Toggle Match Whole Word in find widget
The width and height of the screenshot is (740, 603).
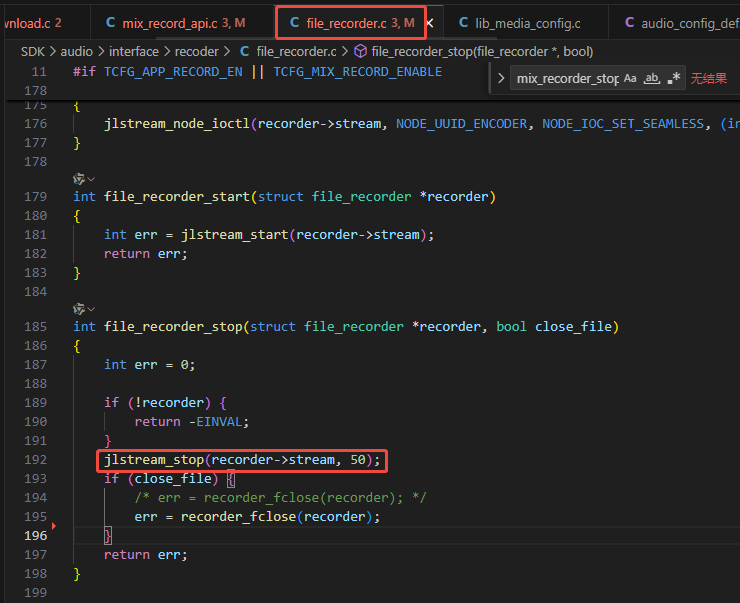(x=652, y=78)
